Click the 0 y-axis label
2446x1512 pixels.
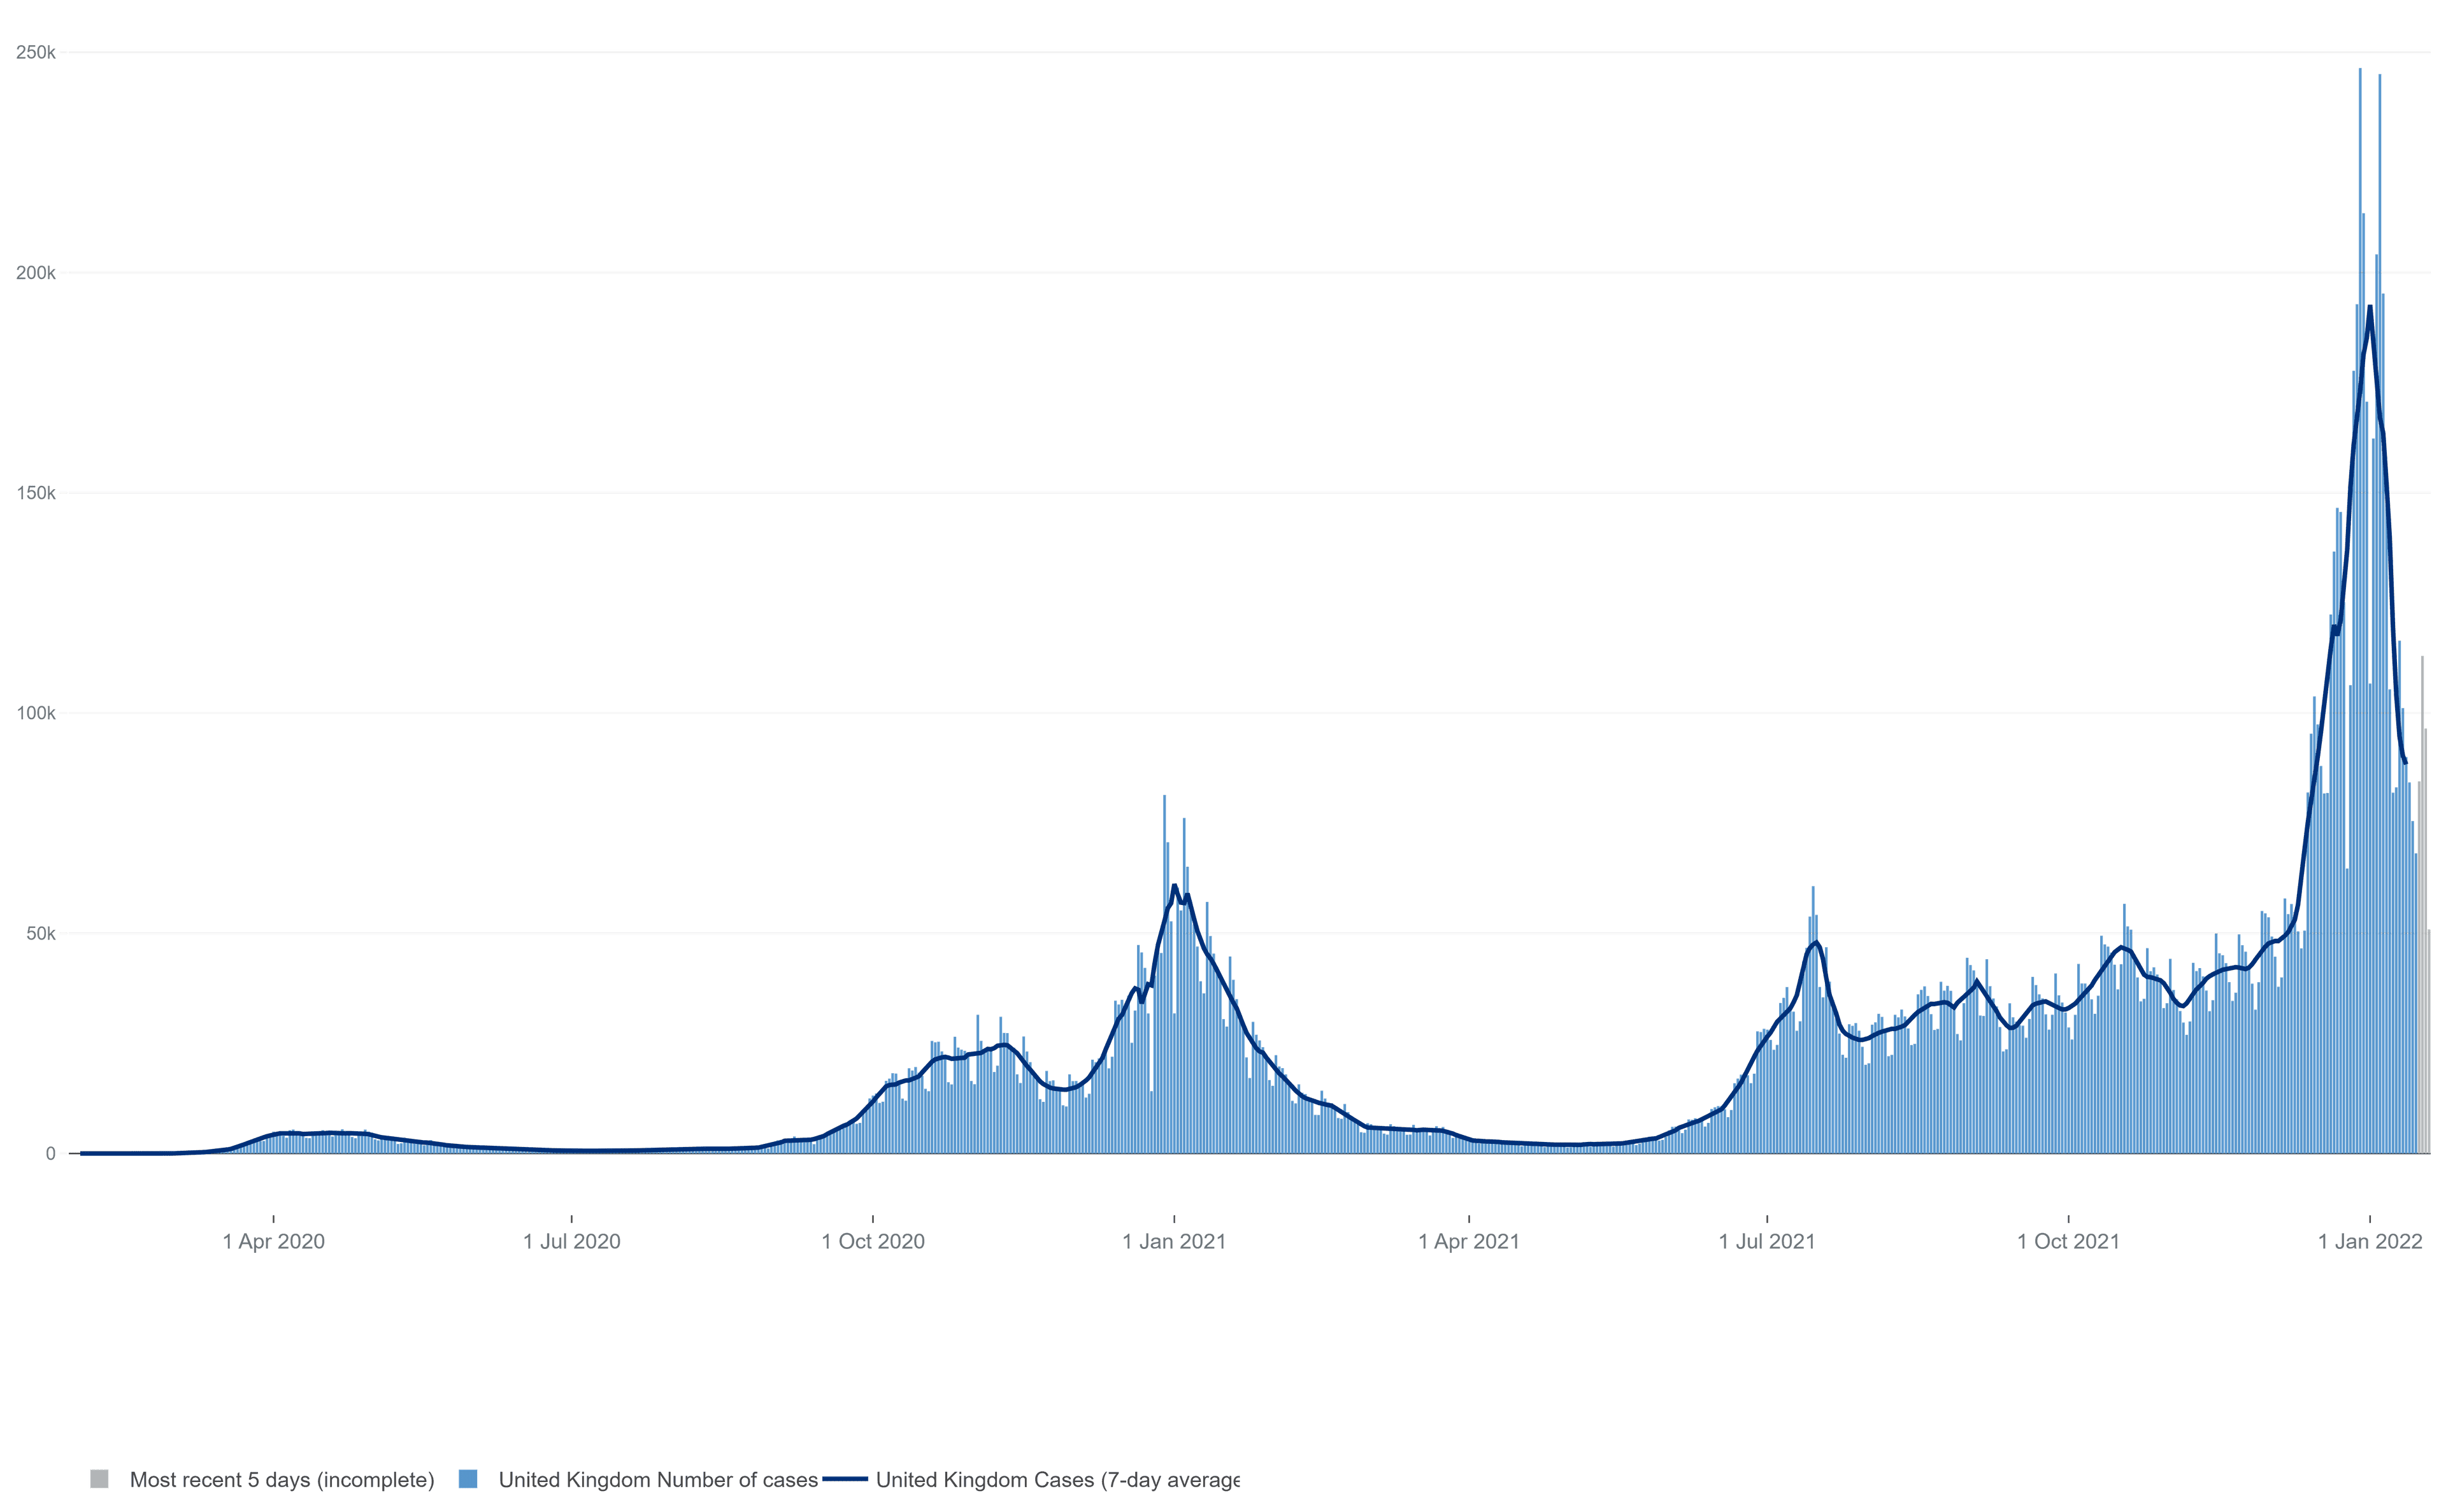pyautogui.click(x=51, y=1153)
